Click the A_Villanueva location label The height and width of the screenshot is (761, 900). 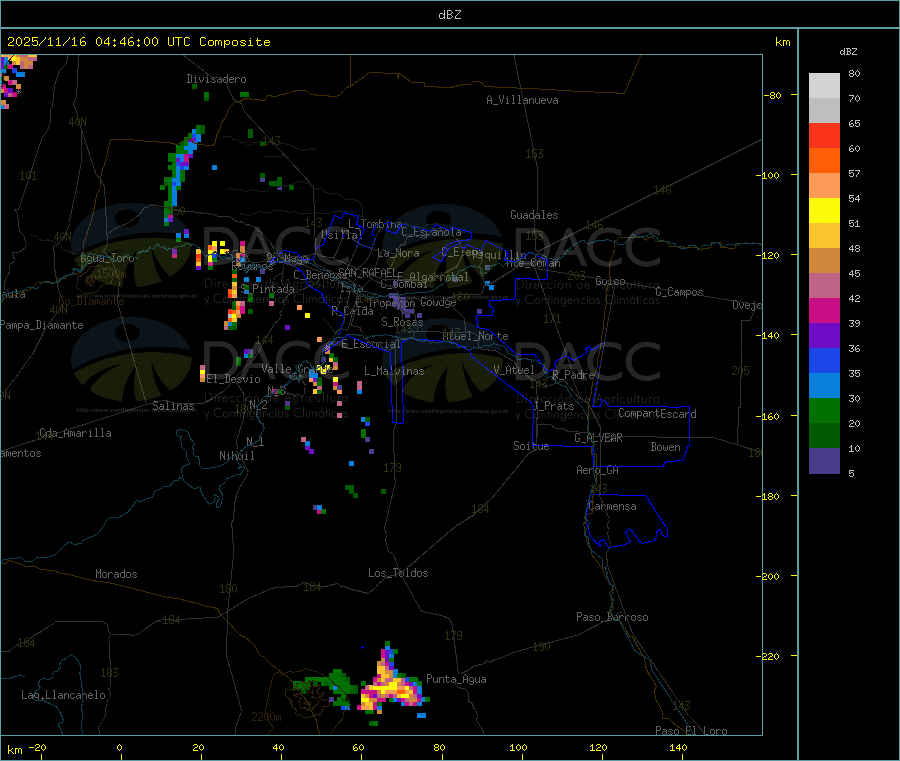(522, 100)
